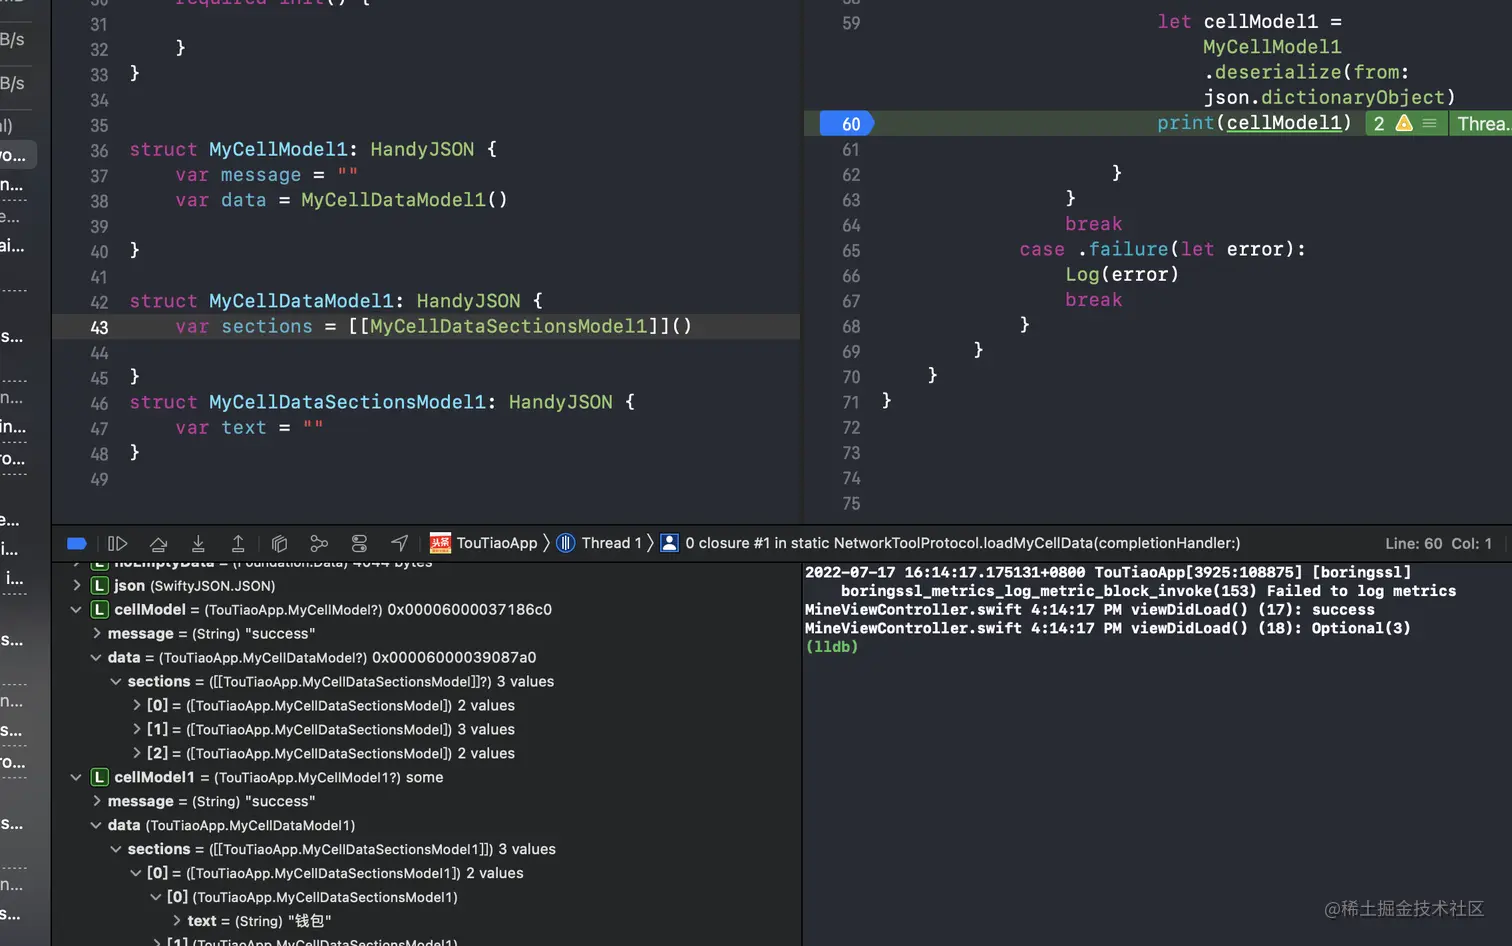Viewport: 1512px width, 946px height.
Task: Click console line viewDidLoad() (17): success
Action: pos(1090,609)
